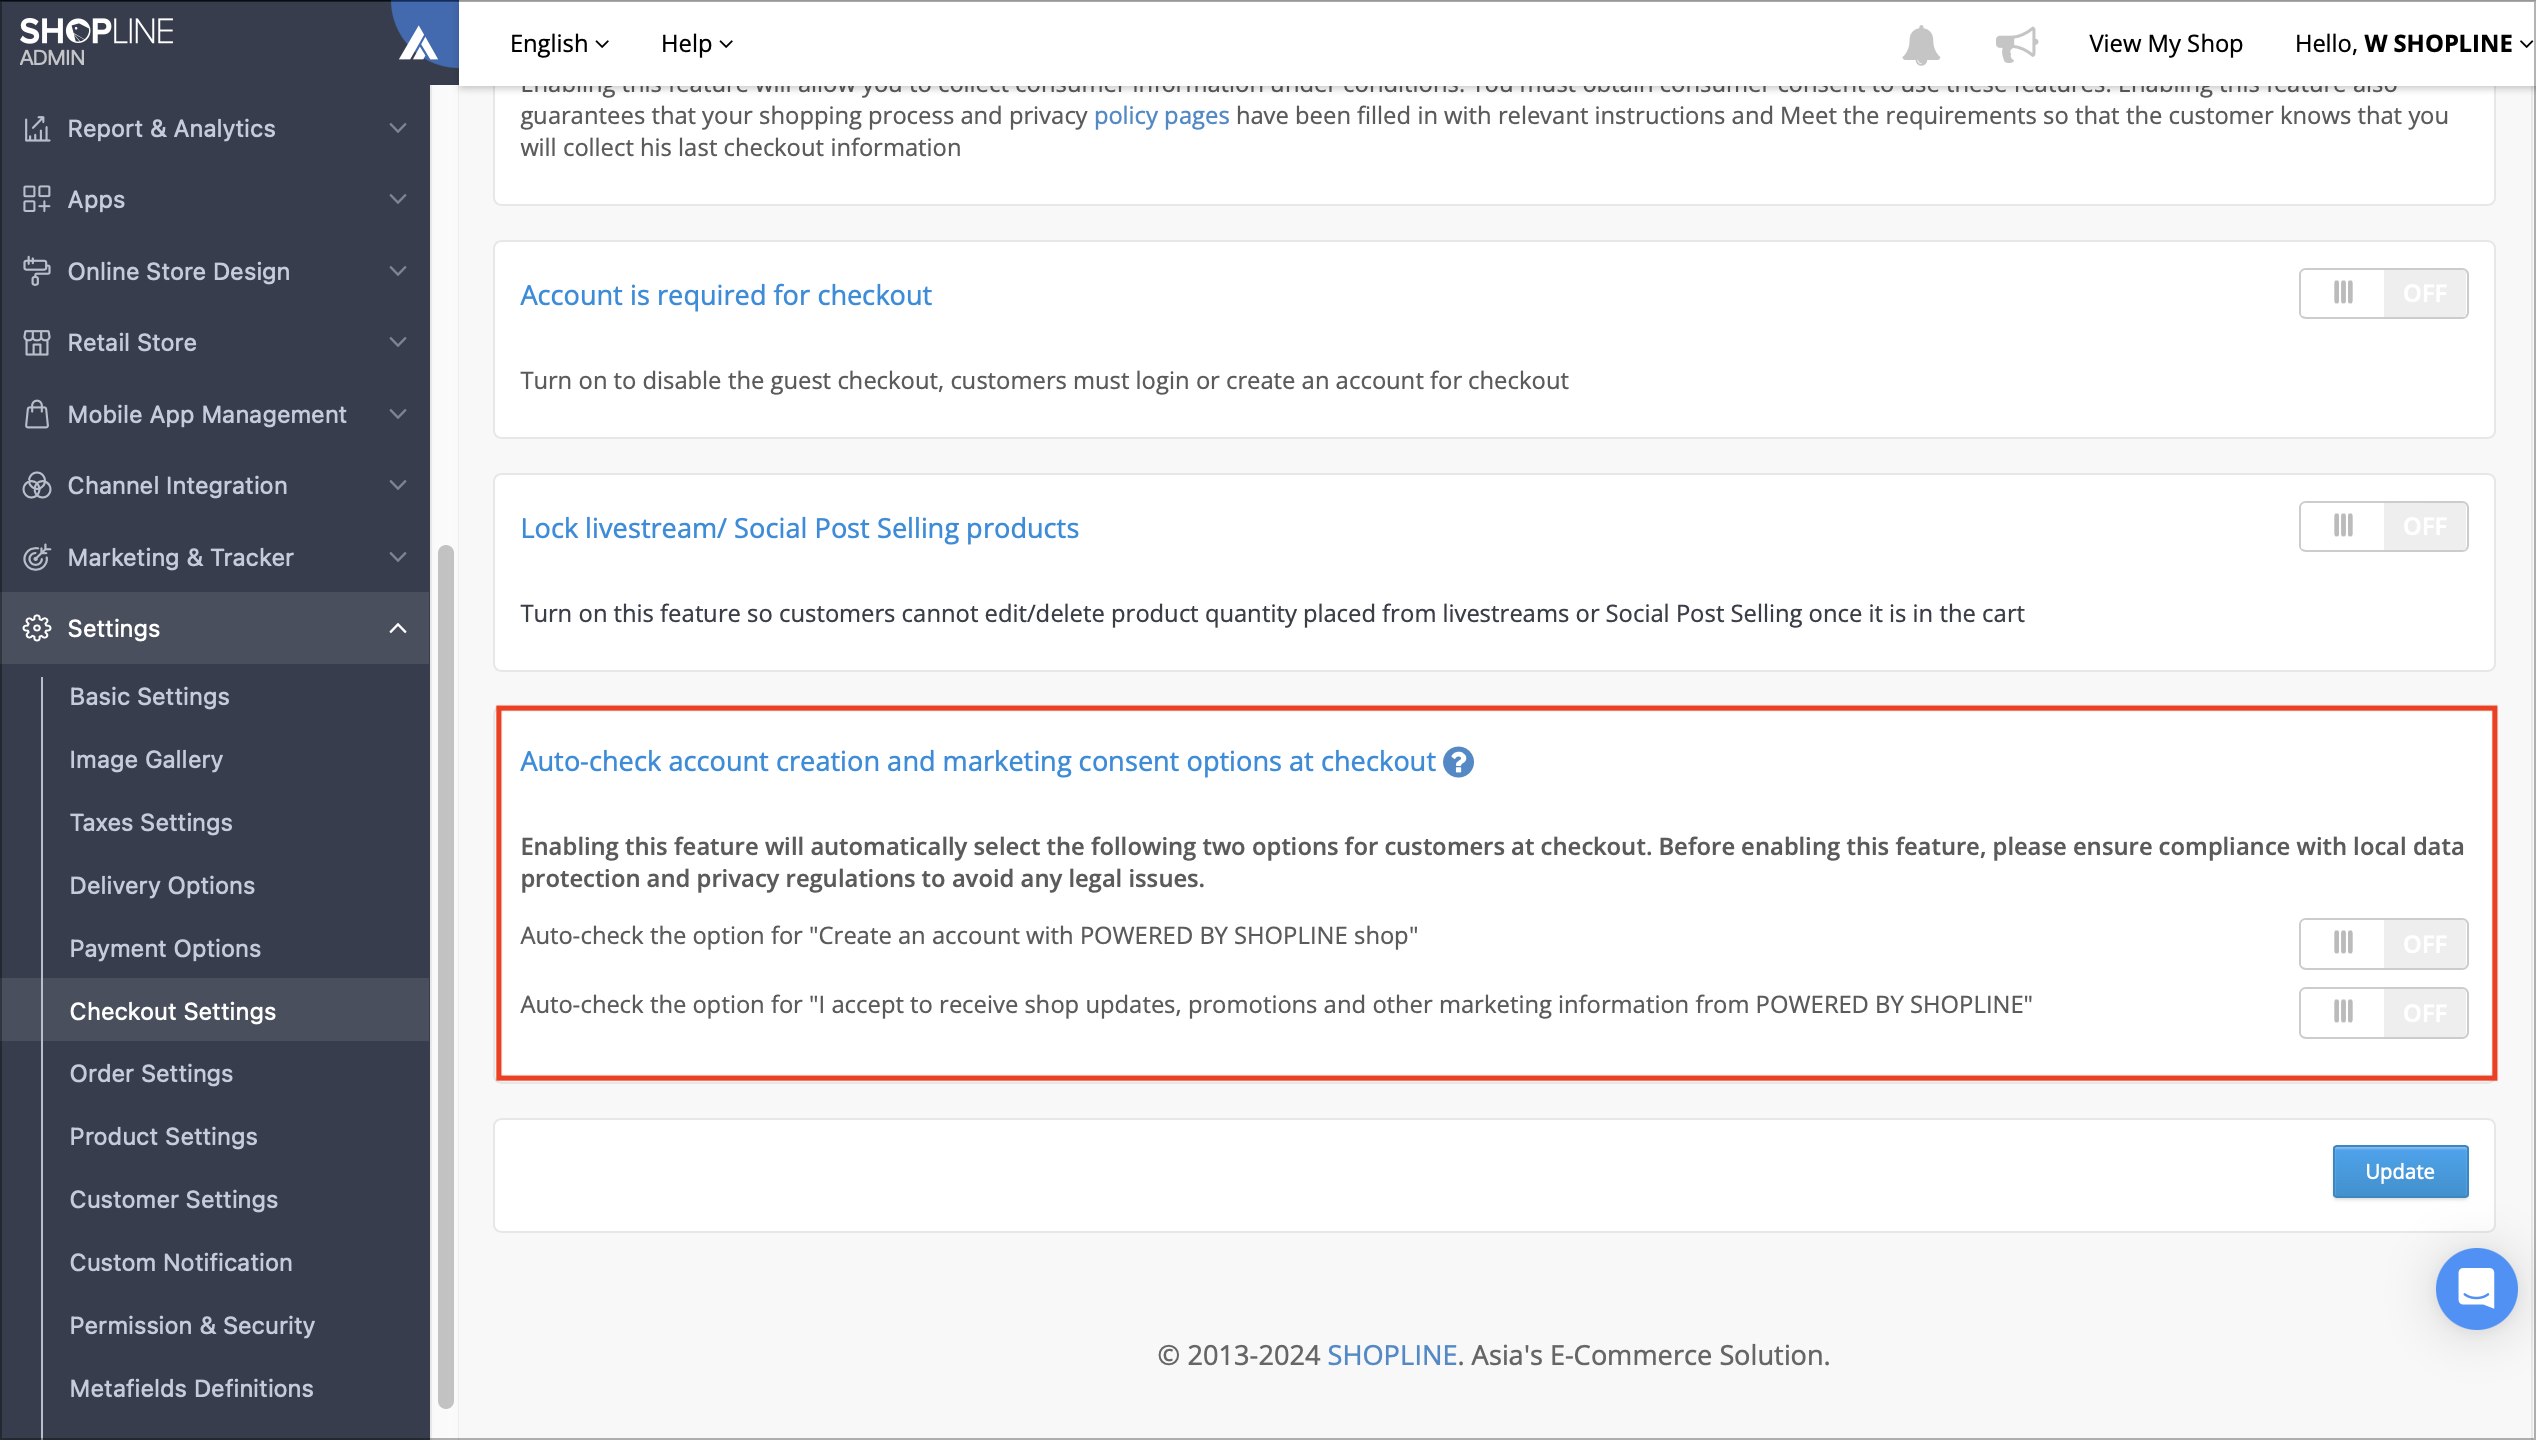The height and width of the screenshot is (1440, 2536).
Task: Click the sidebar vertical scrollbar
Action: tap(445, 975)
